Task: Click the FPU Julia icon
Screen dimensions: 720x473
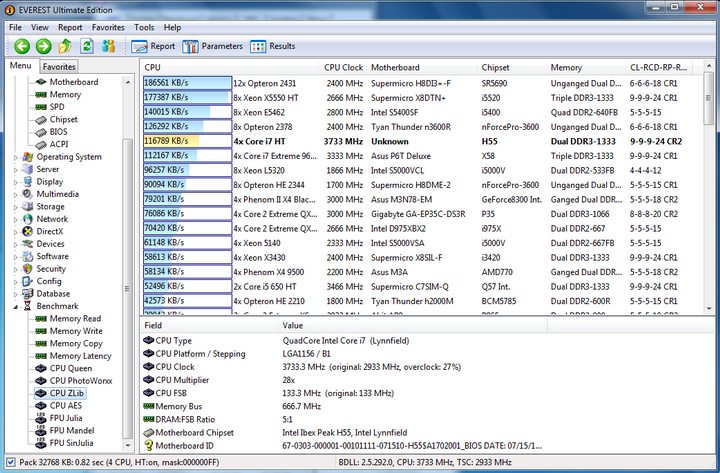Action: coord(41,418)
